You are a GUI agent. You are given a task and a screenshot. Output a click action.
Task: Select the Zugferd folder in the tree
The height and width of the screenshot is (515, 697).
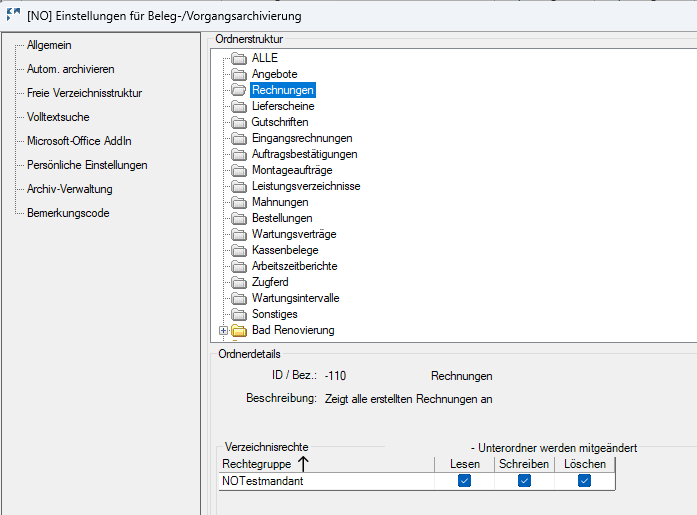(270, 282)
